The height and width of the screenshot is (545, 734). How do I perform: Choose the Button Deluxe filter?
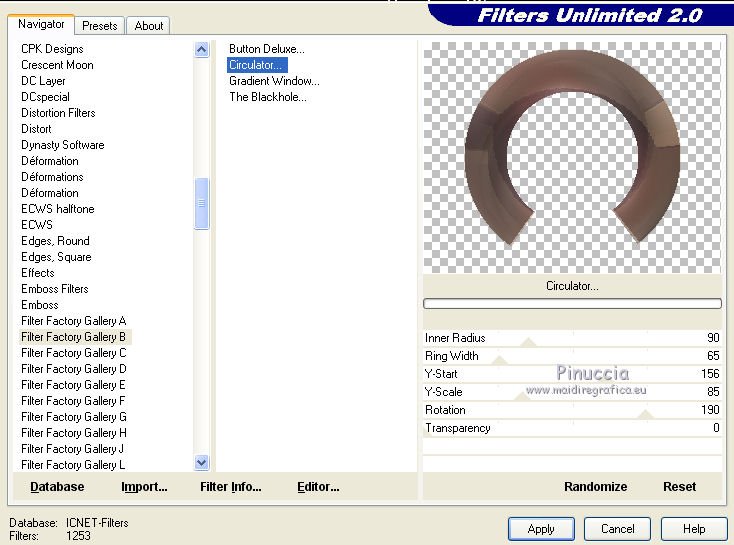[x=266, y=49]
